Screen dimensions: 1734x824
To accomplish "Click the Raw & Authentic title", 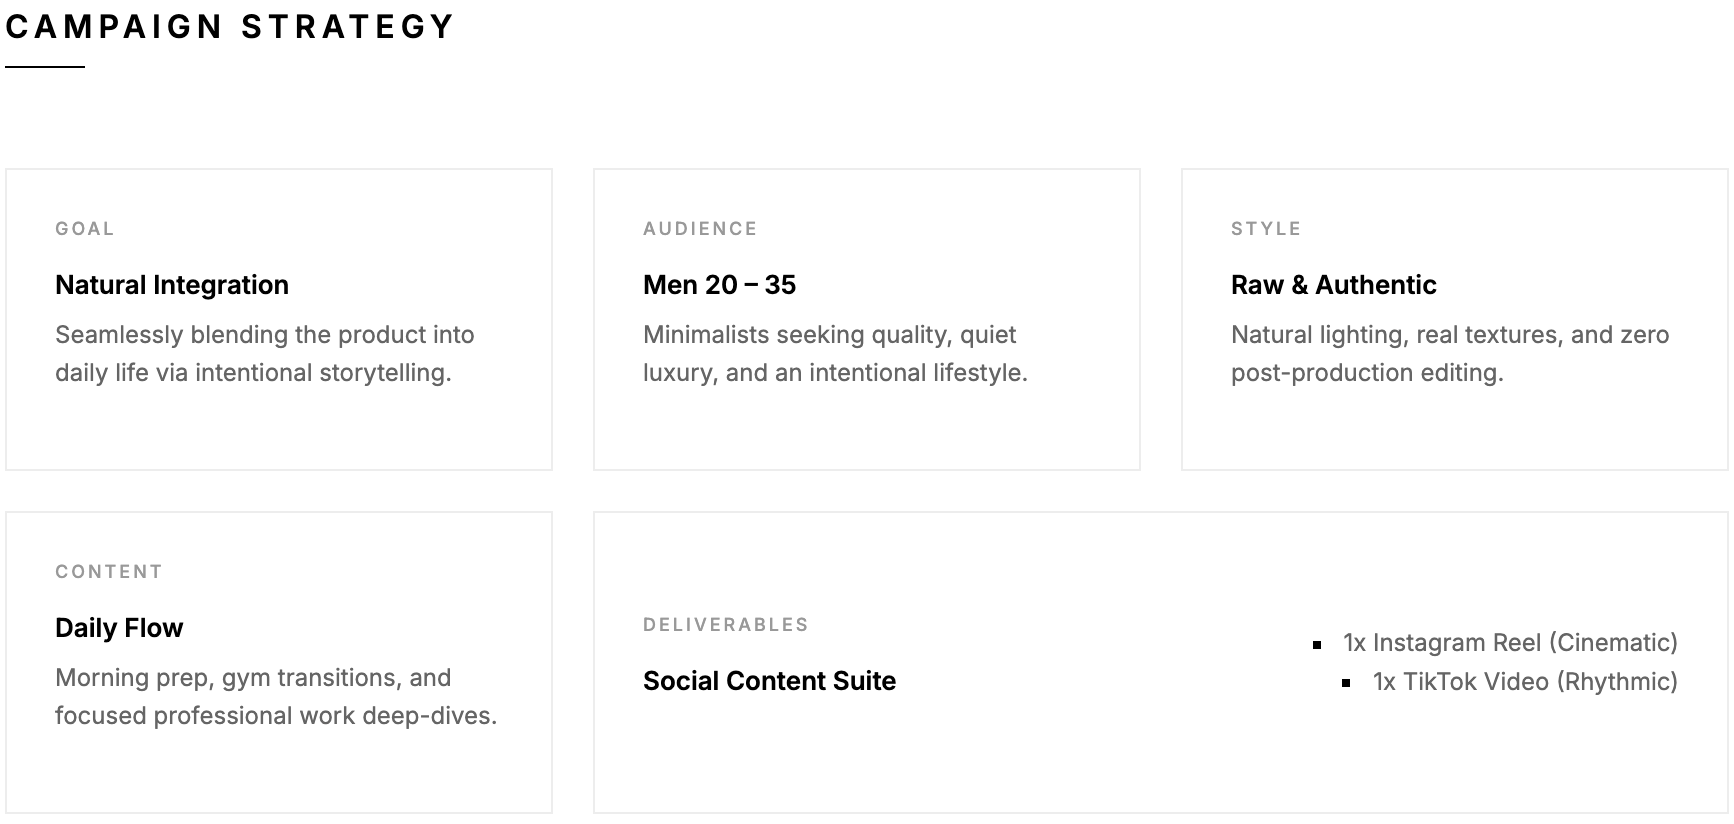I will [x=1333, y=285].
